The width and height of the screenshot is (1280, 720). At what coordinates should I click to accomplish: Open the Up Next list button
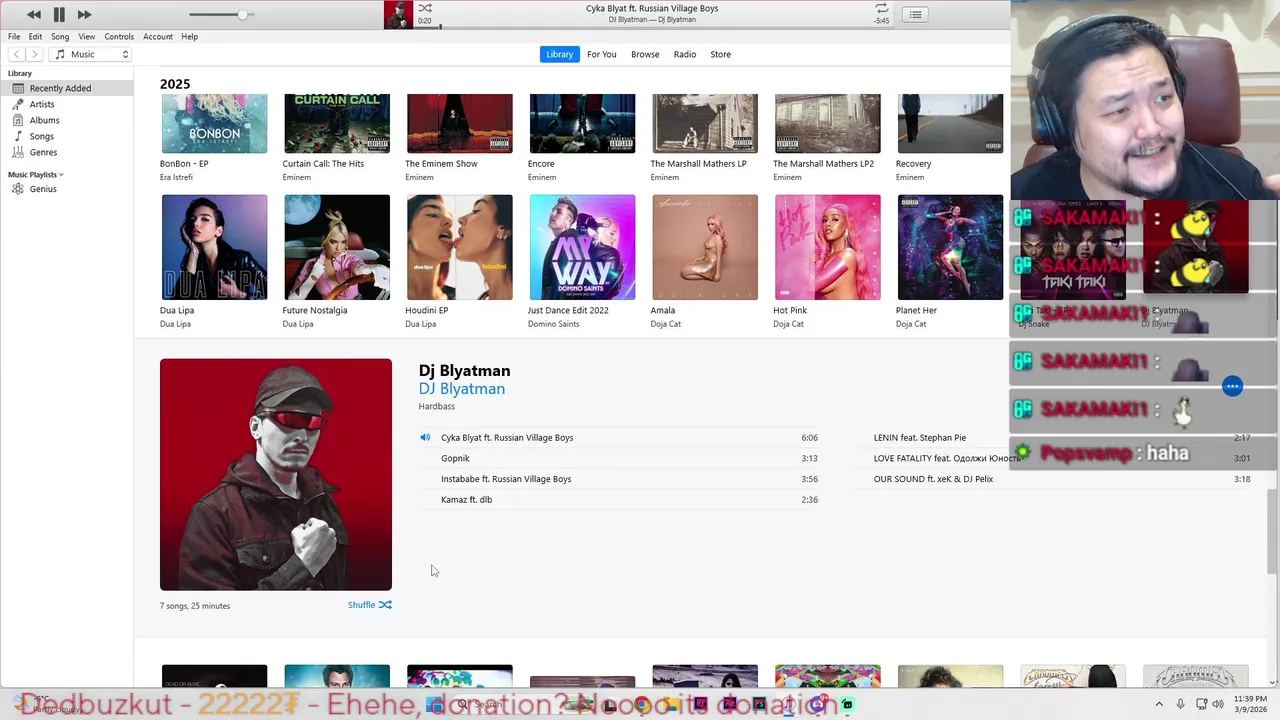tap(915, 14)
